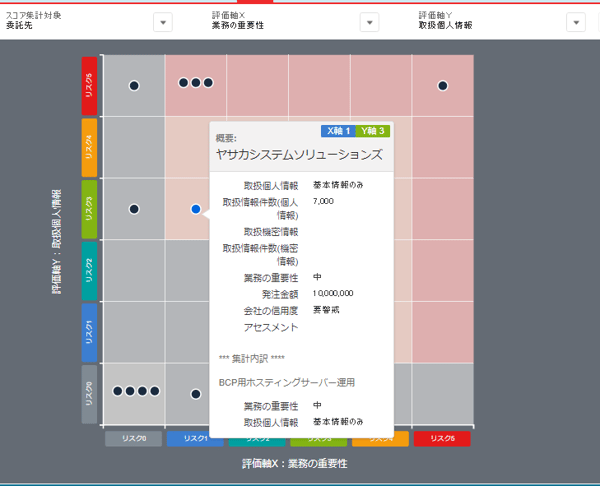Expand the 評価軸X dropdown arrow
Image resolution: width=600 pixels, height=486 pixels.
pos(369,23)
